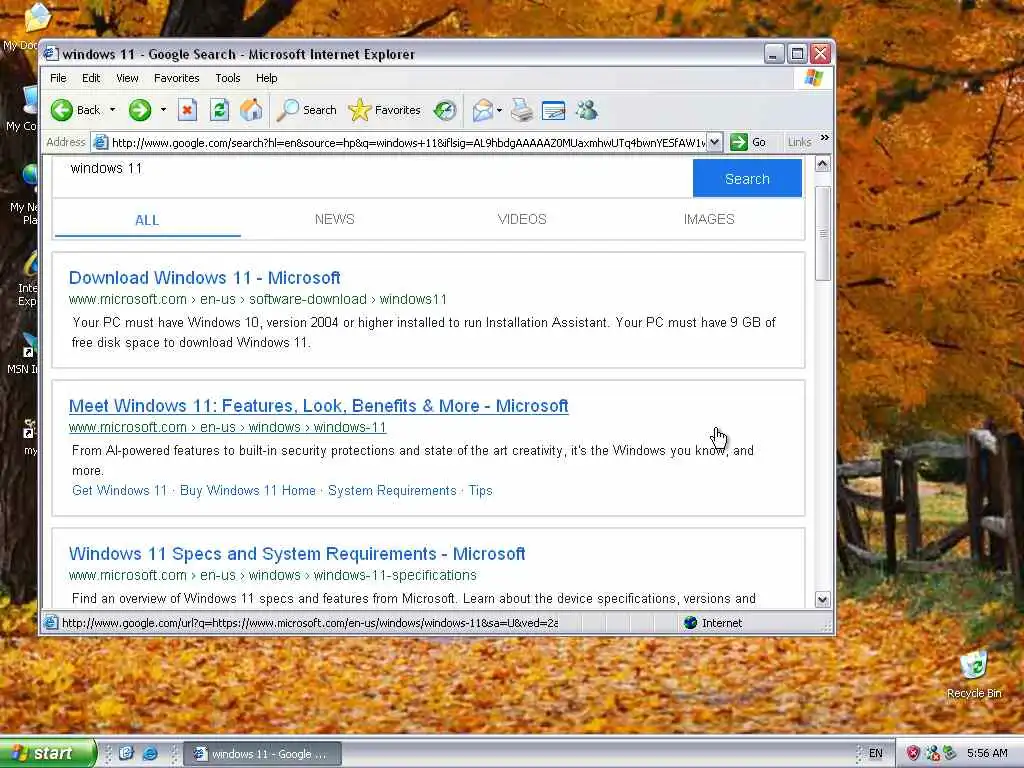Open the Start menu
1024x768 pixels.
click(48, 753)
